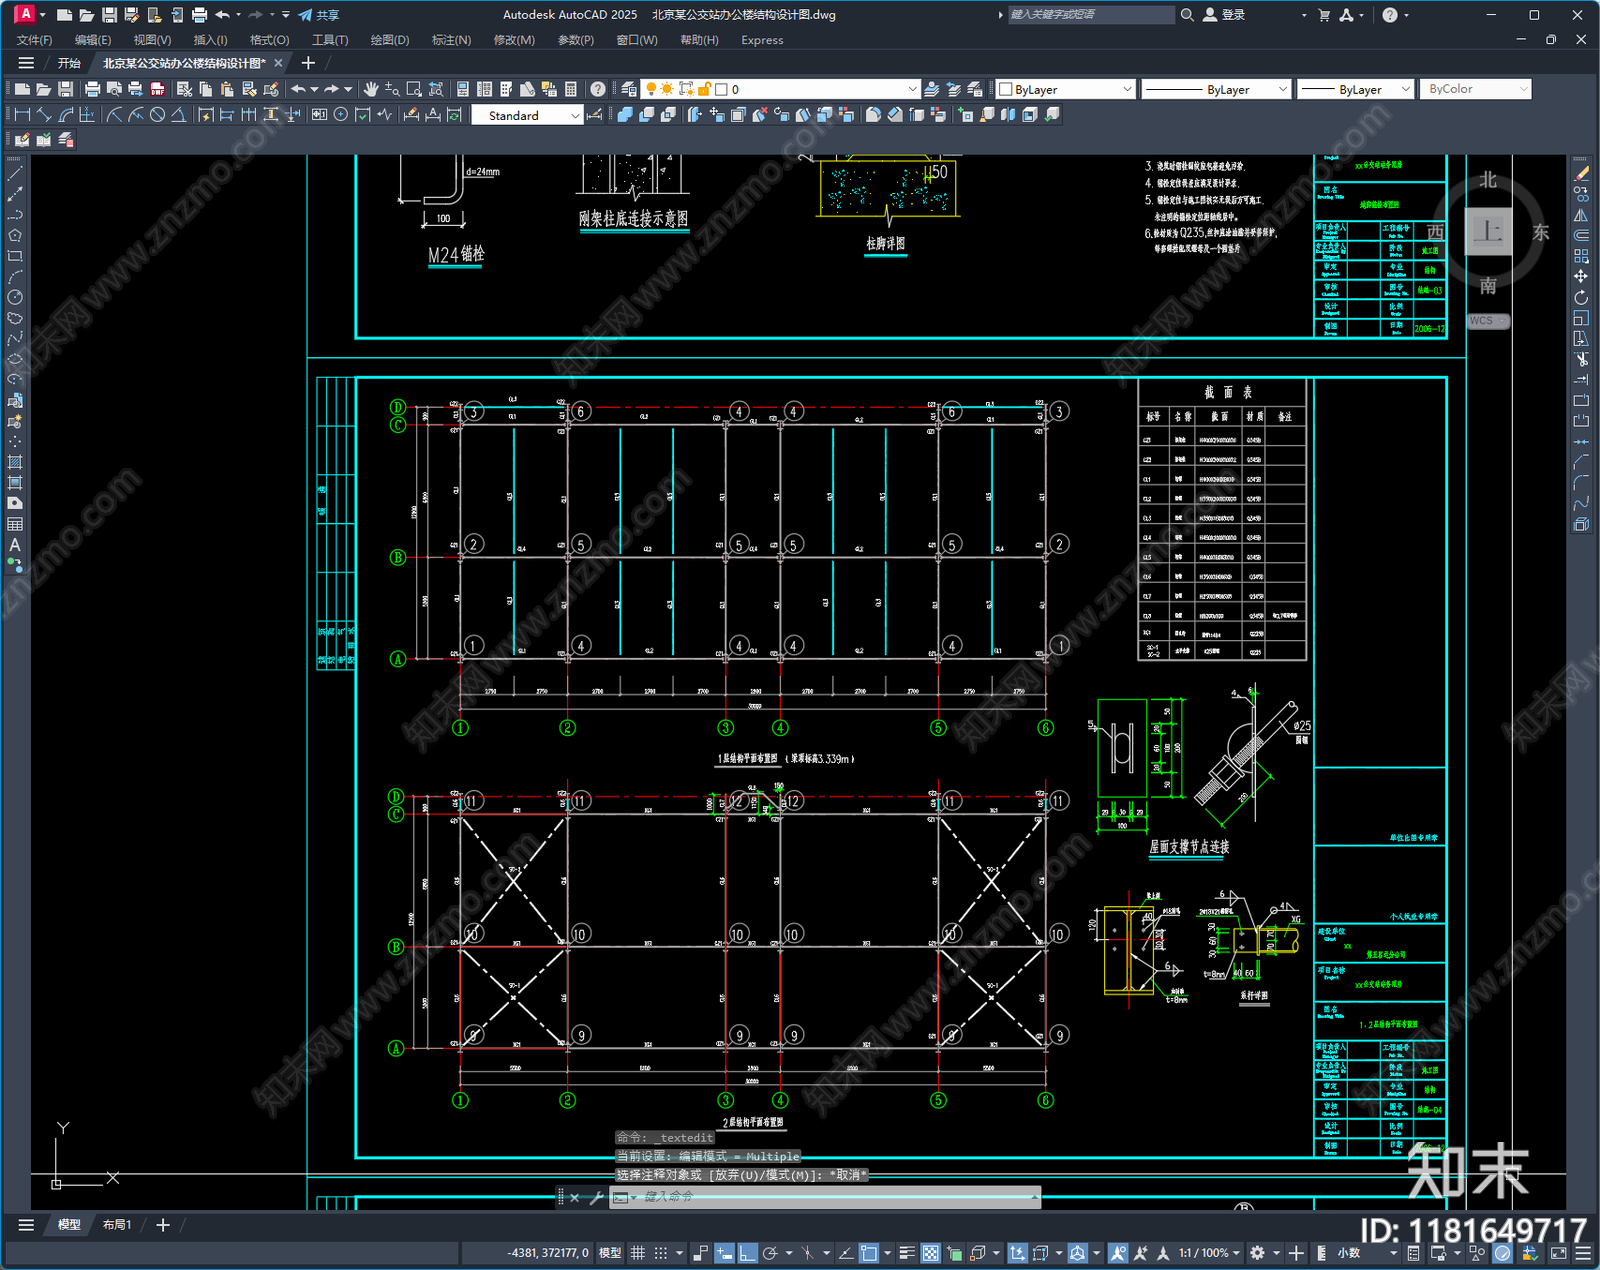This screenshot has height=1270, width=1600.
Task: Click the help search keyword field
Action: tap(1090, 15)
